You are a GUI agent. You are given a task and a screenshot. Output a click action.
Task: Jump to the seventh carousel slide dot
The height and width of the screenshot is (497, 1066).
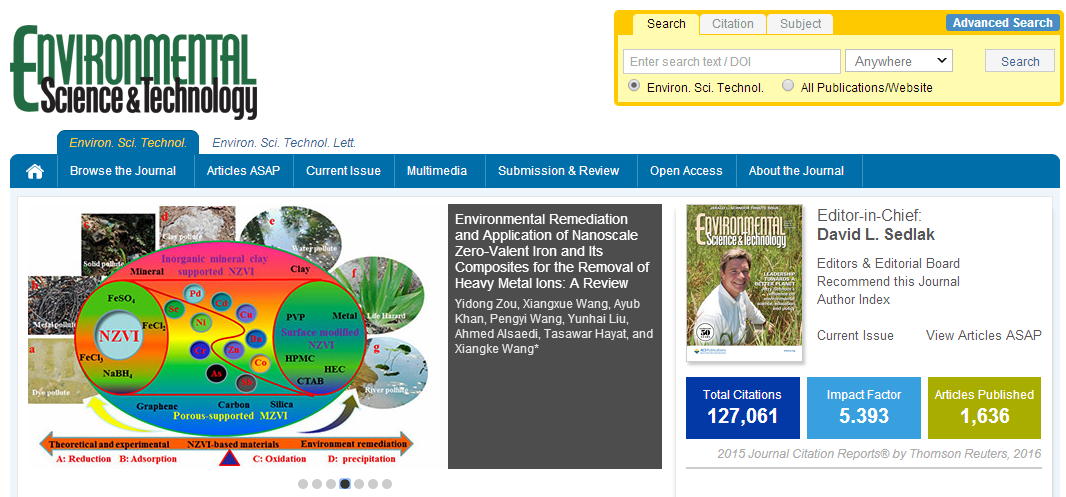[387, 484]
